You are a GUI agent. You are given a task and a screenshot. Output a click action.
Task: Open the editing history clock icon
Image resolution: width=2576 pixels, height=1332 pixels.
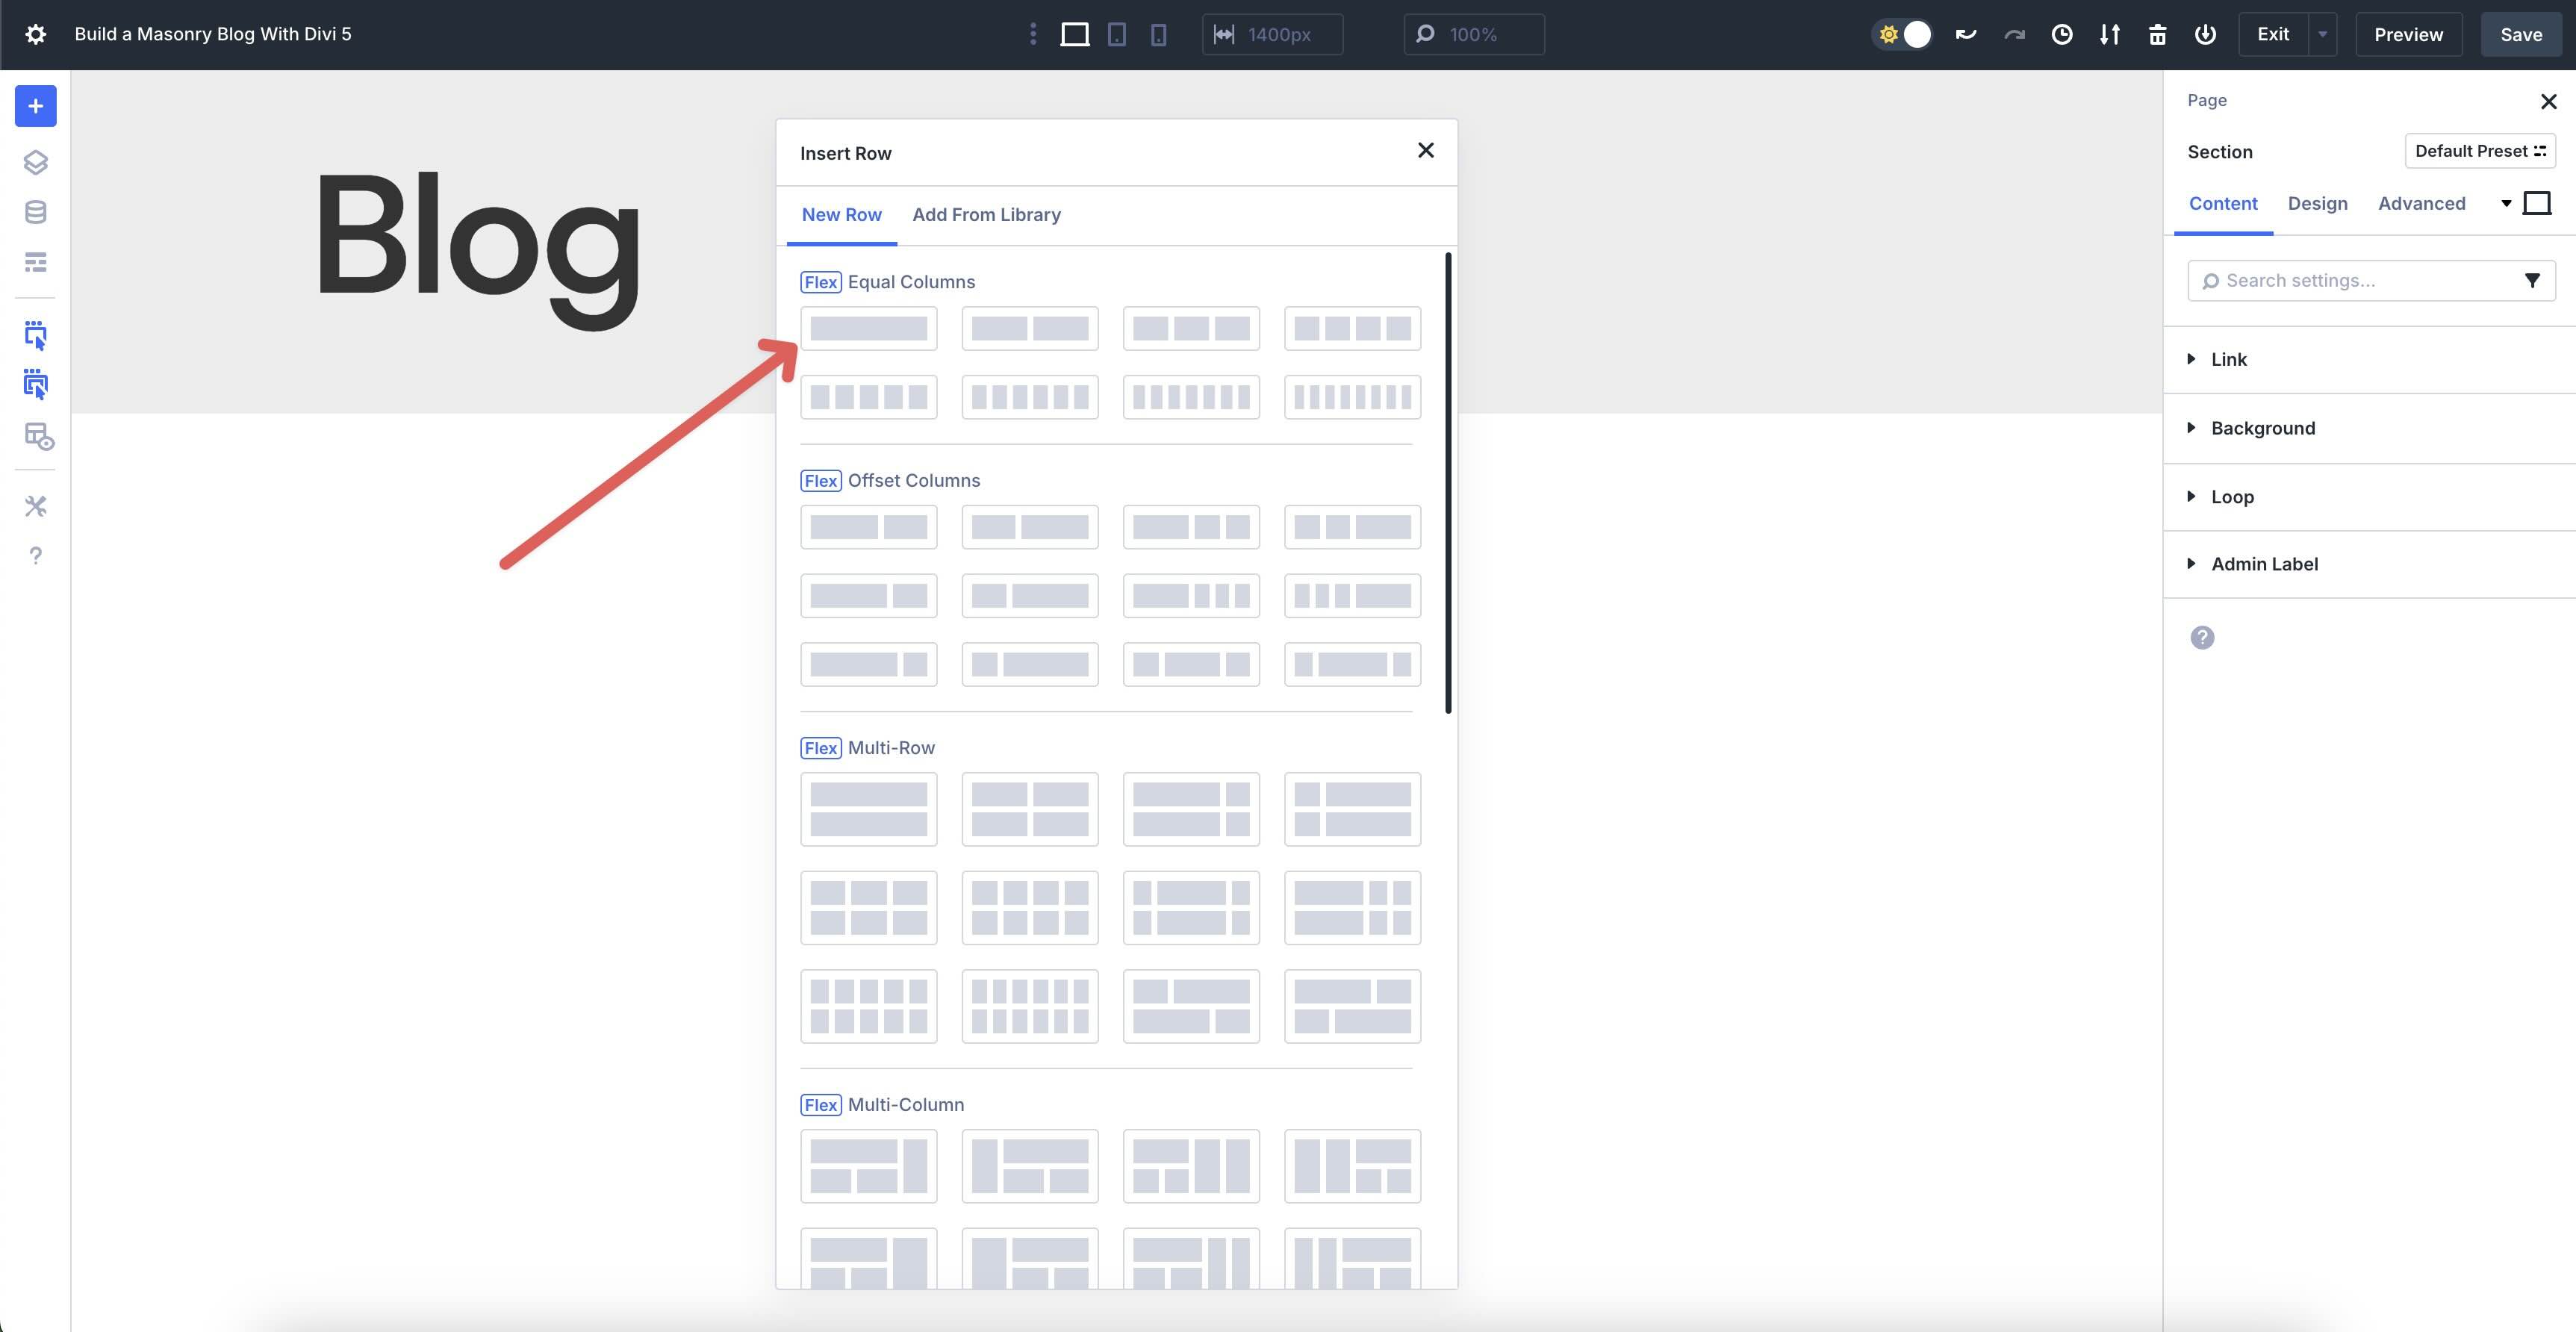click(x=2062, y=33)
